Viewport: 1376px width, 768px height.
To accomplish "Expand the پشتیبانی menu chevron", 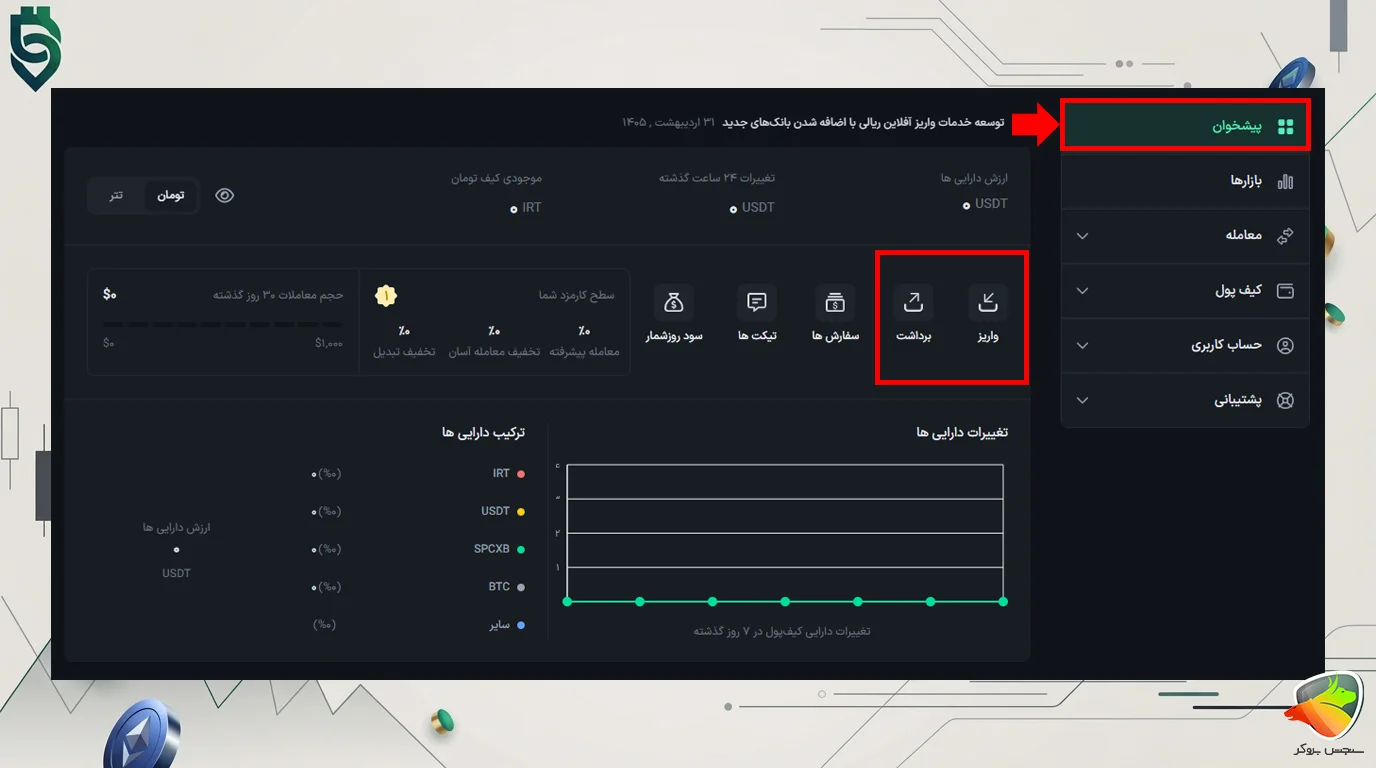I will [x=1082, y=400].
